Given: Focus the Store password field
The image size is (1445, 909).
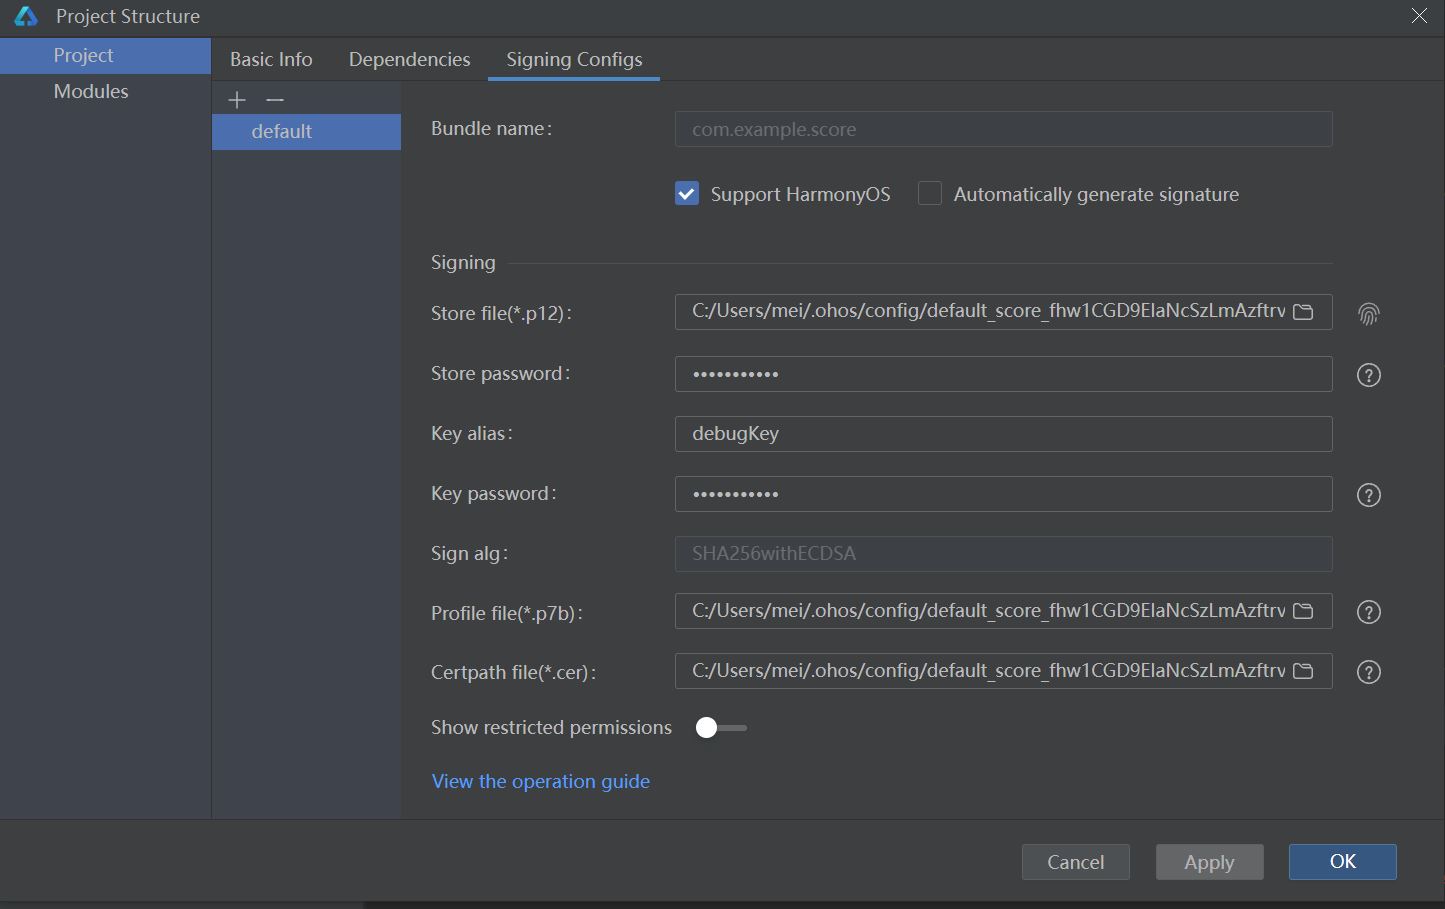Looking at the screenshot, I should click(x=1004, y=374).
